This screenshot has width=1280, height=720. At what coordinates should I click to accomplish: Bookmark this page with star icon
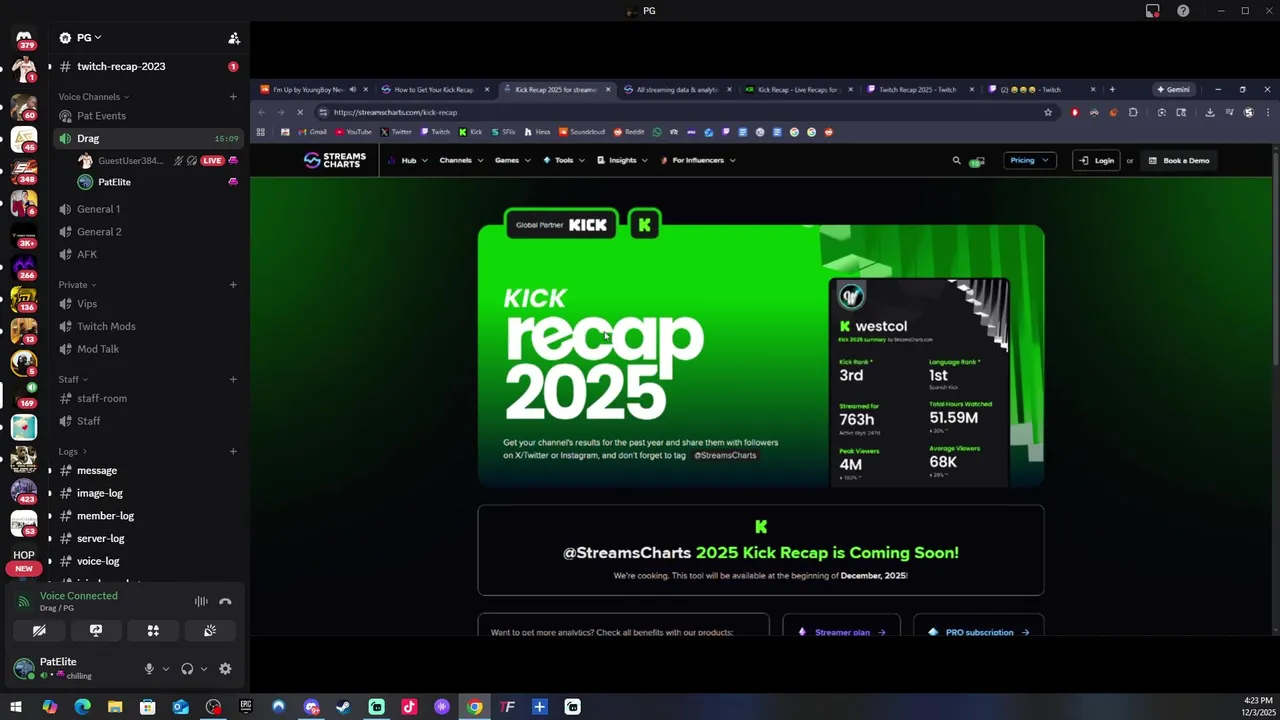pyautogui.click(x=1048, y=112)
